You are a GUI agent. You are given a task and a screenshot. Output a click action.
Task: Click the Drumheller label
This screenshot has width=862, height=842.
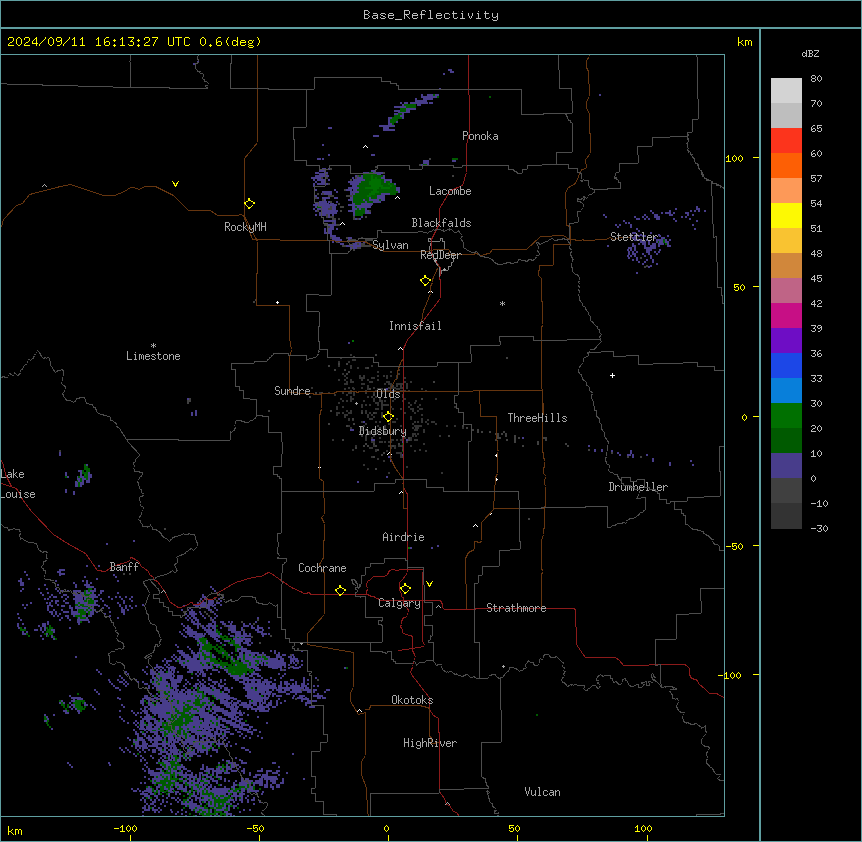(638, 487)
